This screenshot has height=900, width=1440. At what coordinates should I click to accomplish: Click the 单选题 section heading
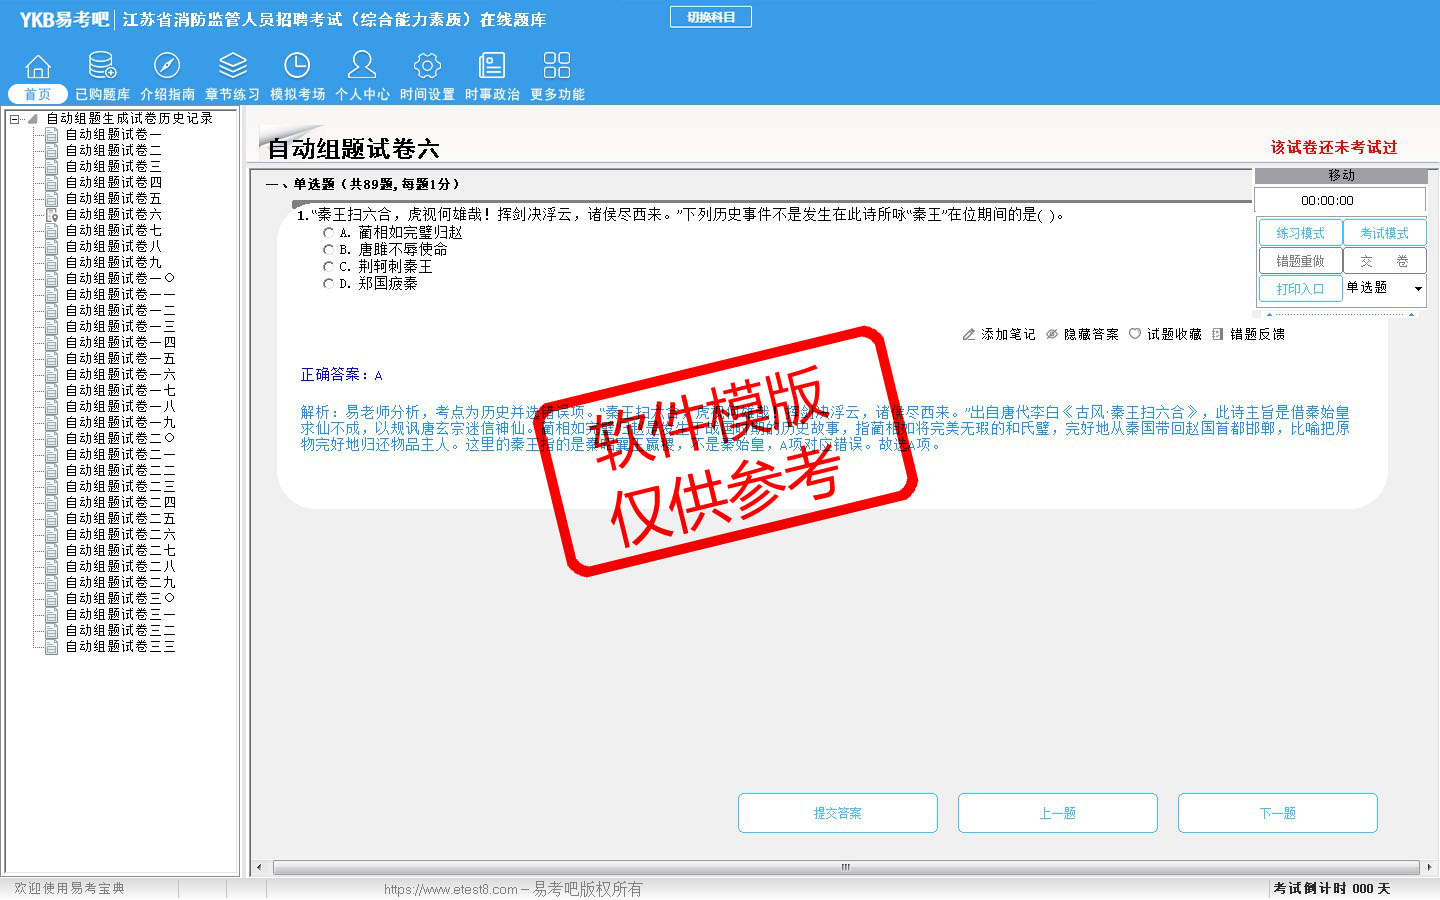click(363, 184)
